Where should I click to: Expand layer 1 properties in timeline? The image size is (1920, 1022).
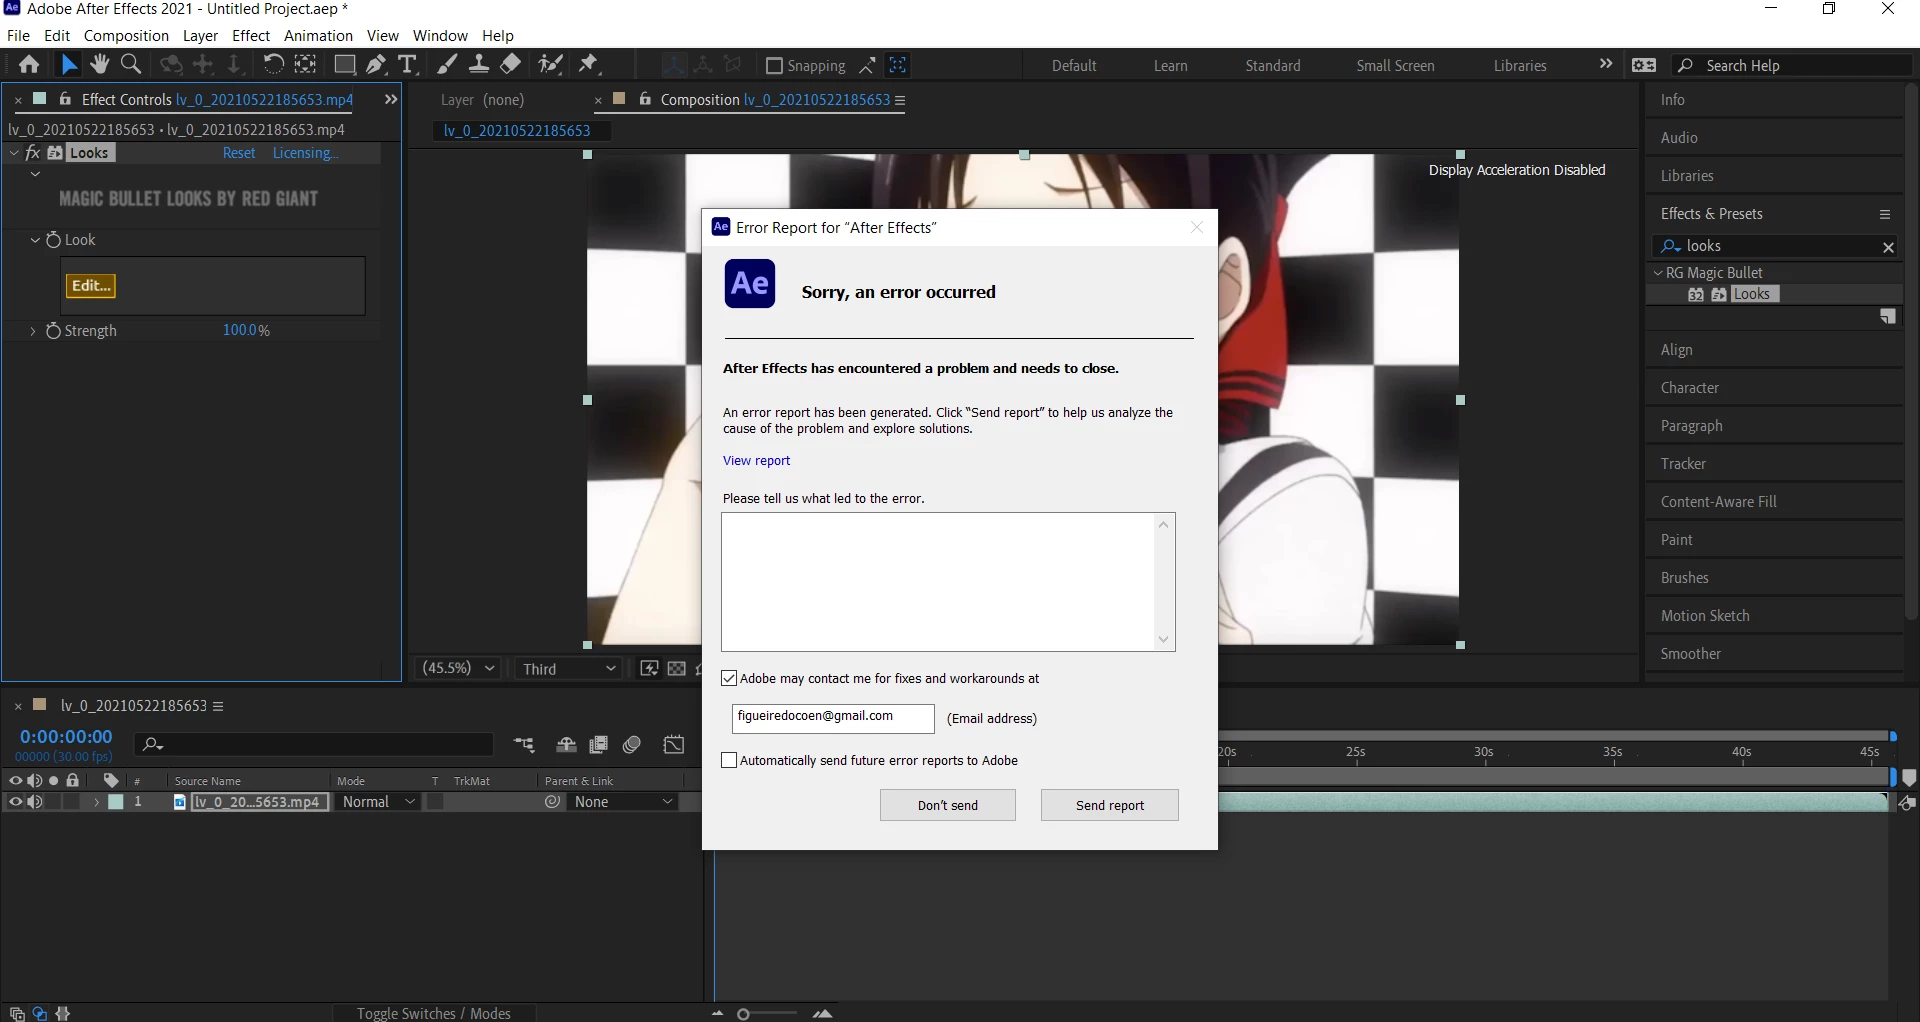tap(96, 802)
